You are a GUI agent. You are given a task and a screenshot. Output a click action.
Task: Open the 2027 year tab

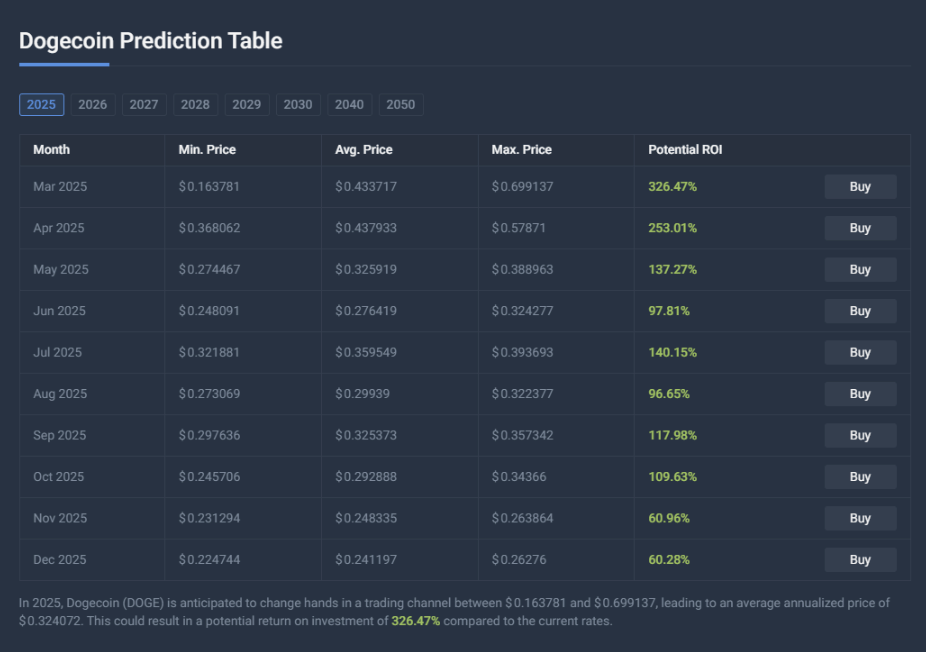pyautogui.click(x=144, y=104)
